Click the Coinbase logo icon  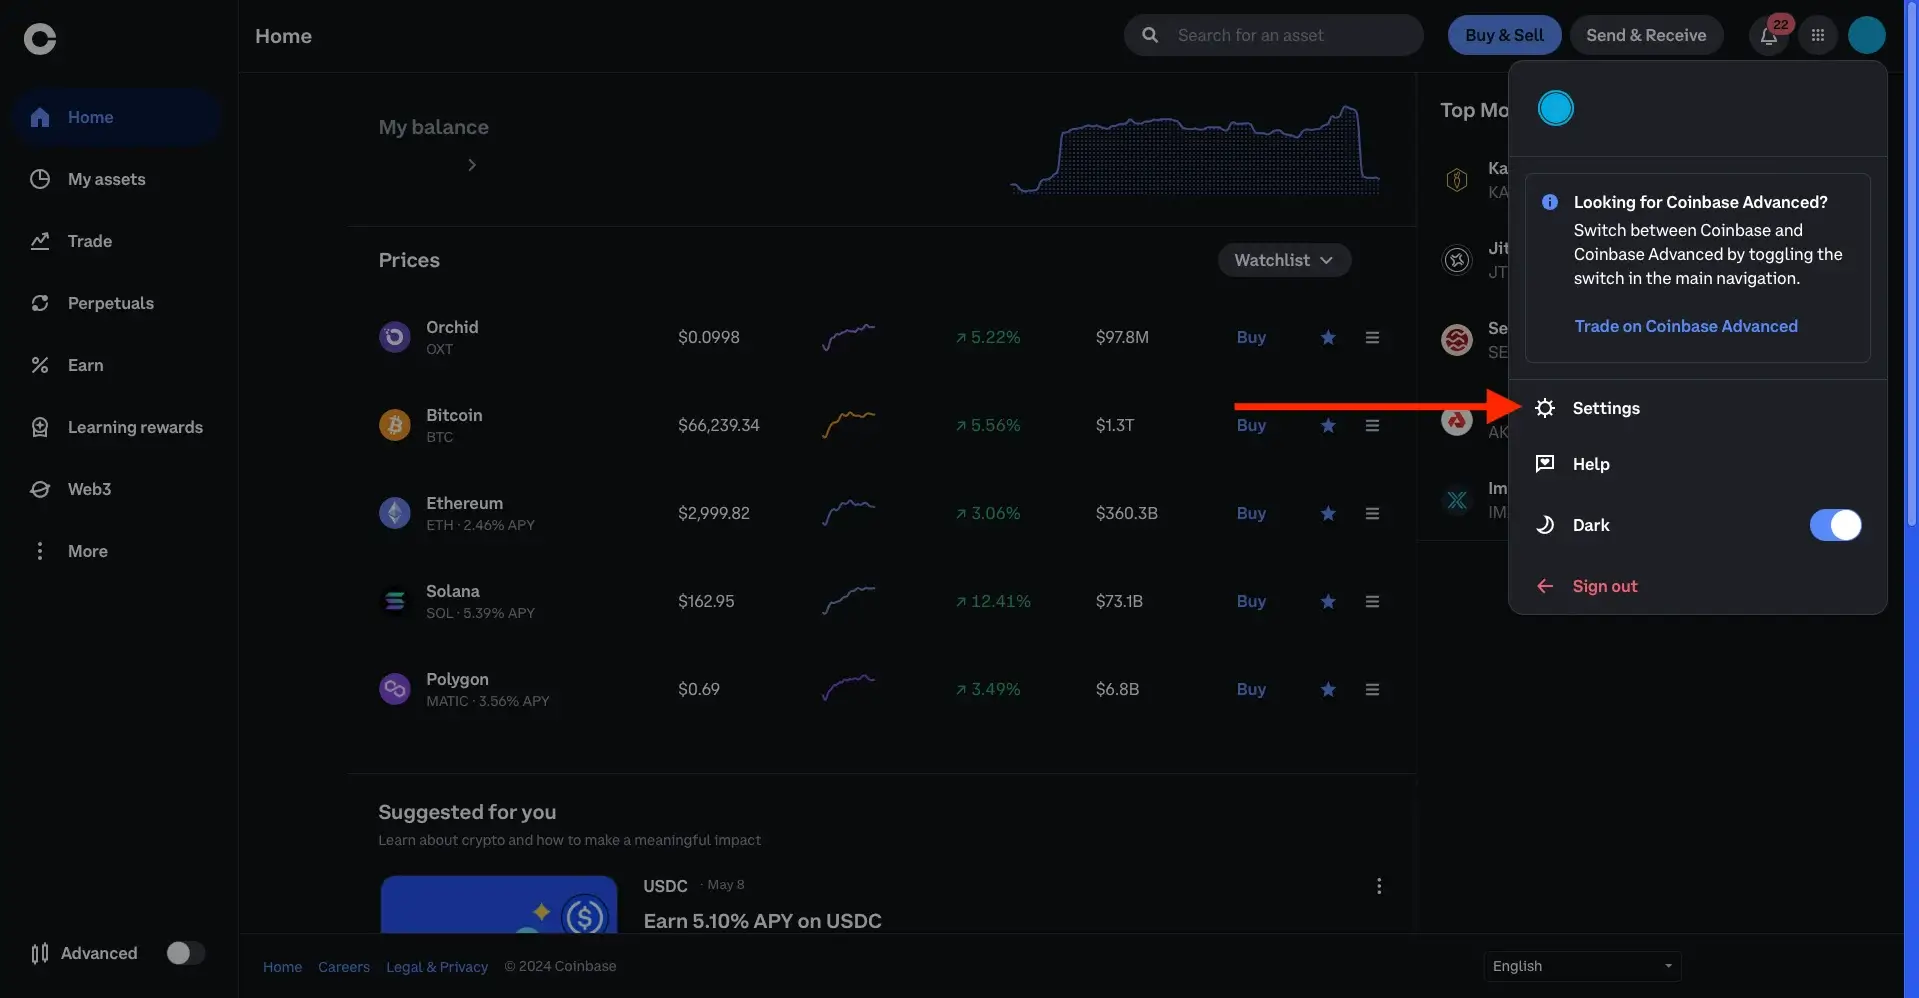[40, 38]
